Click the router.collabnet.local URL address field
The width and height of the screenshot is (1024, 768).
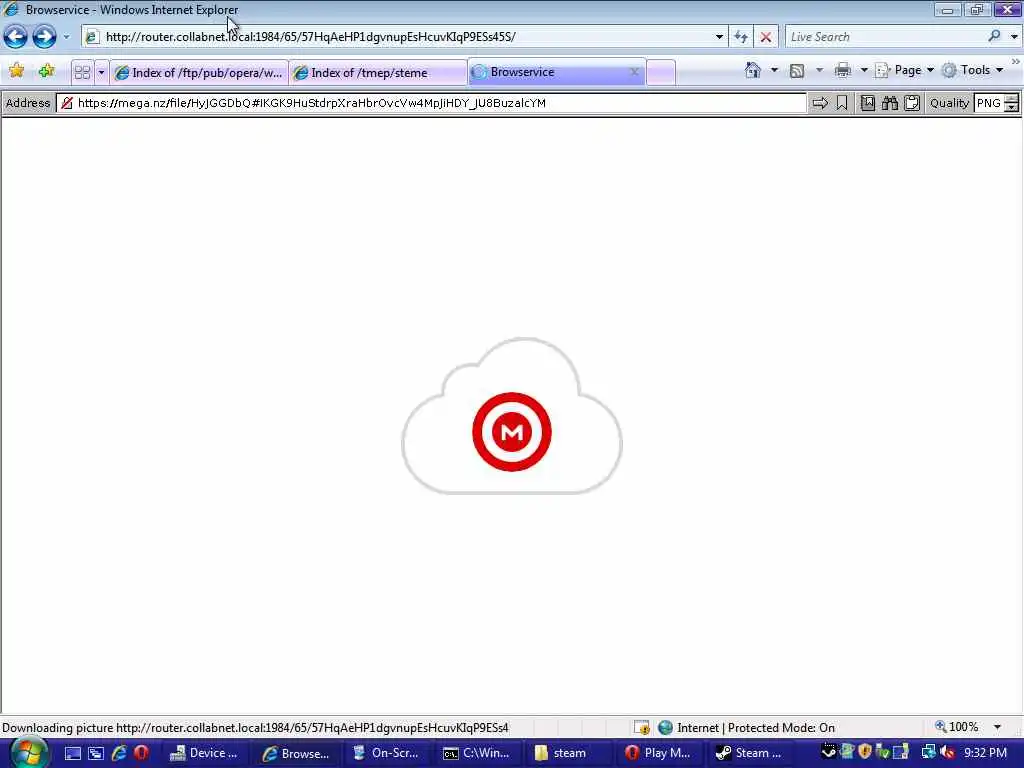[406, 37]
